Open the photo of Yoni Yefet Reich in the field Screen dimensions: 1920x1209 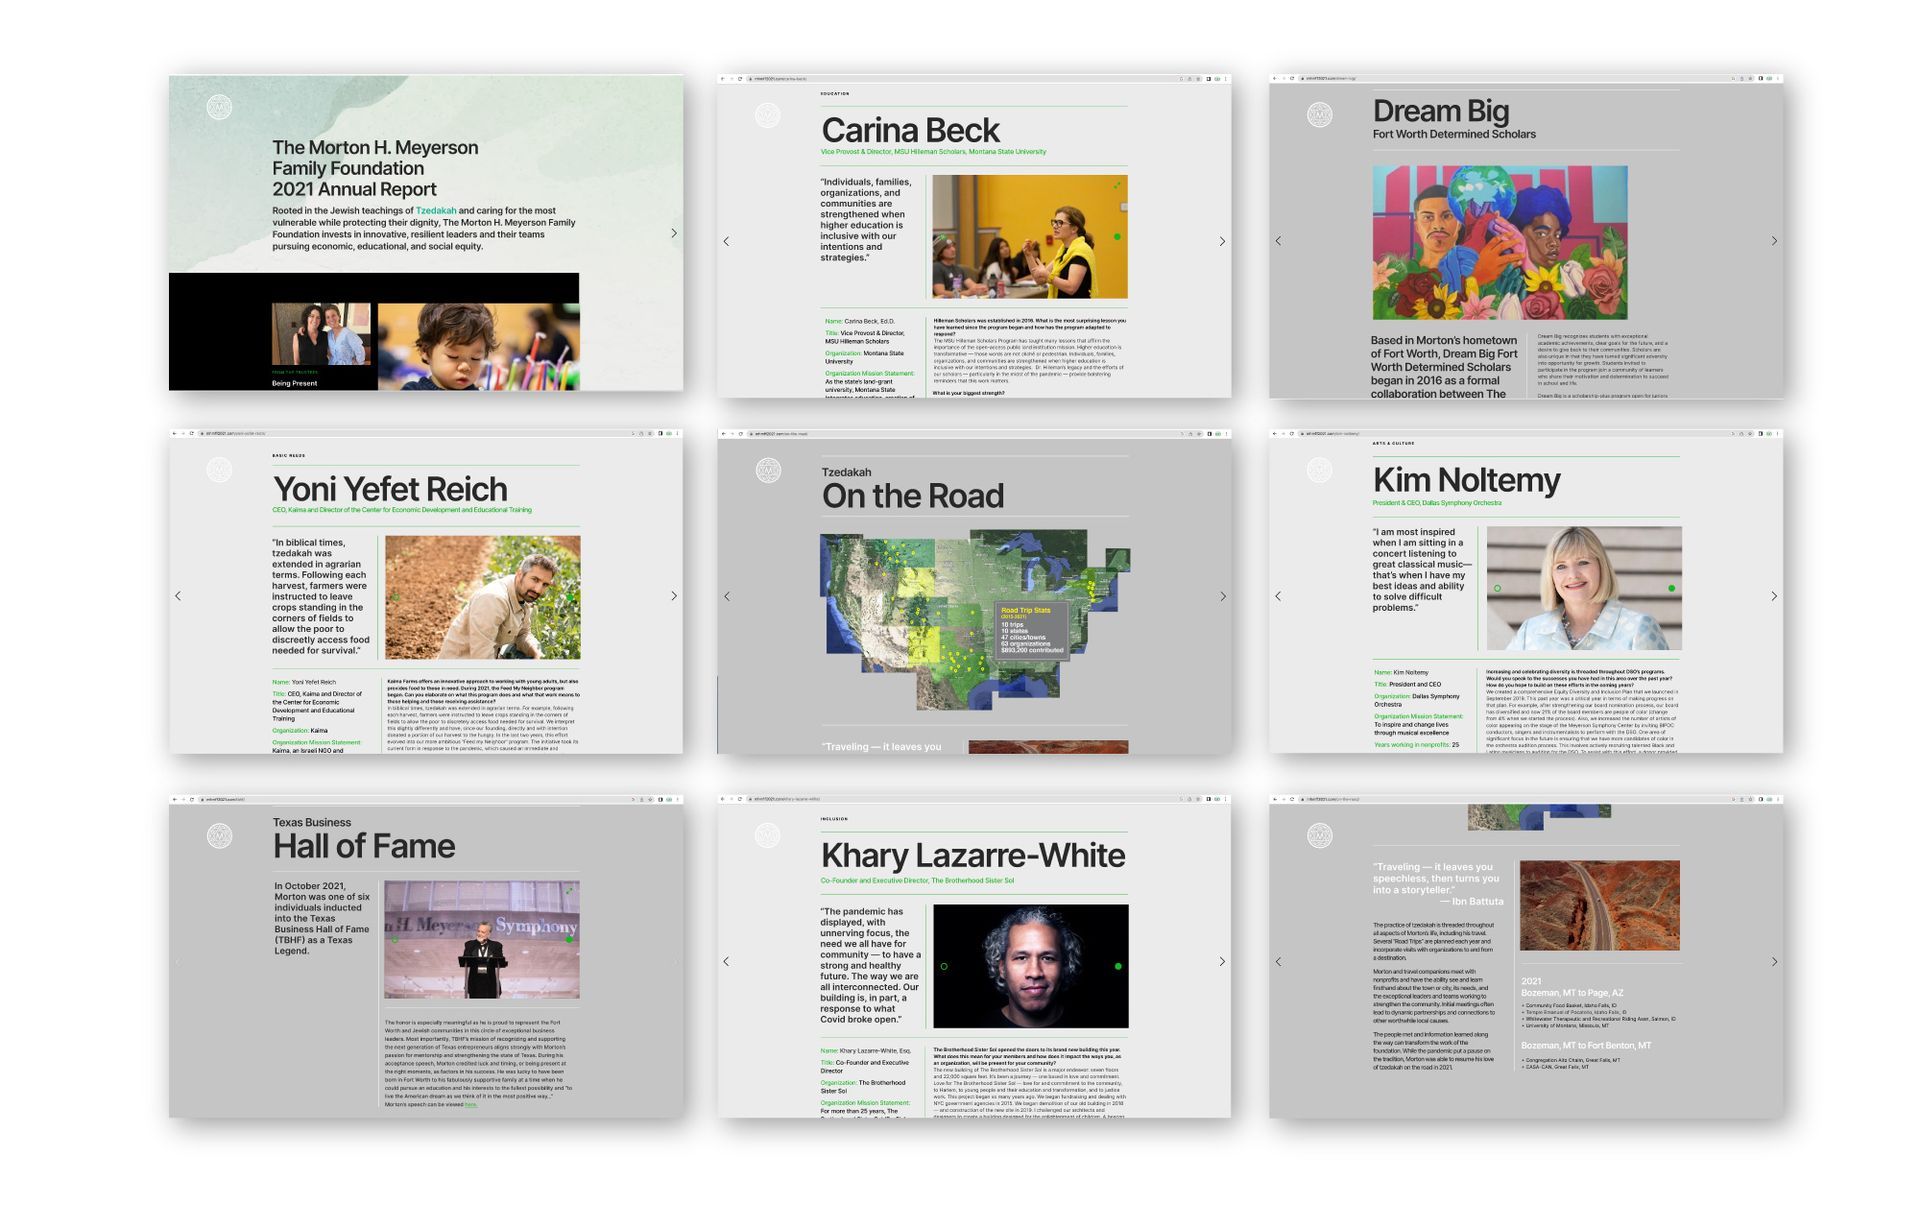(x=482, y=597)
